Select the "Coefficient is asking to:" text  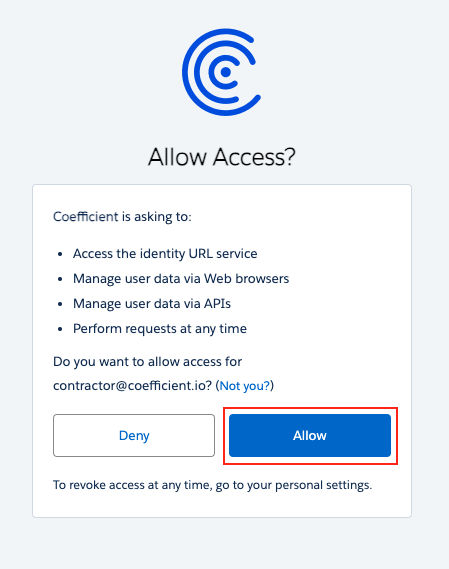[122, 217]
